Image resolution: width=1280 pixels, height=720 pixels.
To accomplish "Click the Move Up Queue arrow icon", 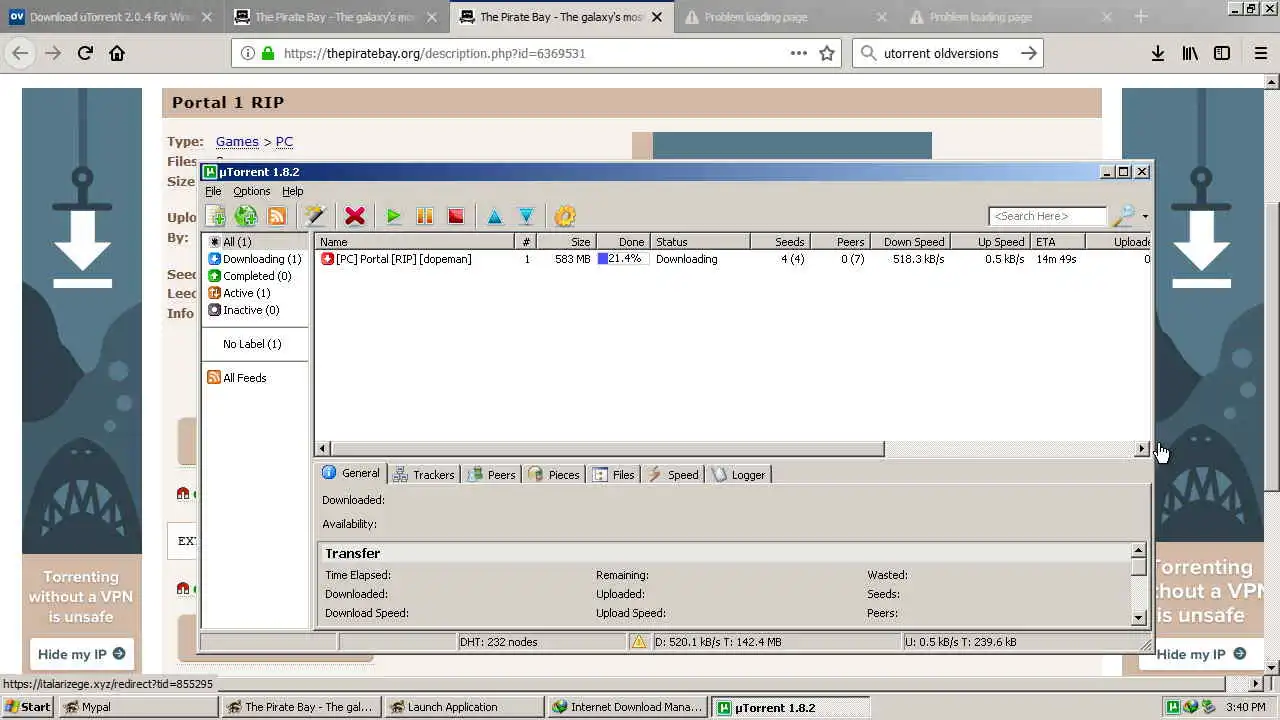I will pos(494,216).
